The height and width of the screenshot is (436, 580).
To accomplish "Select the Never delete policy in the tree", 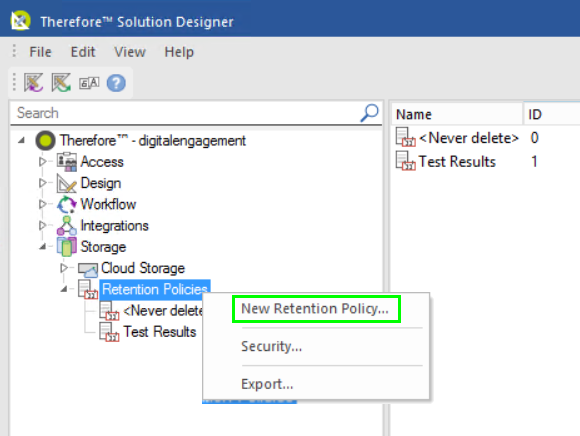I will point(163,311).
